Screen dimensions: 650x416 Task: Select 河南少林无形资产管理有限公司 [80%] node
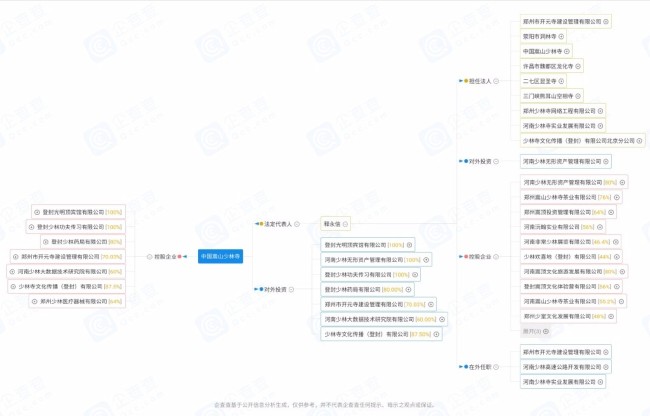tap(574, 182)
